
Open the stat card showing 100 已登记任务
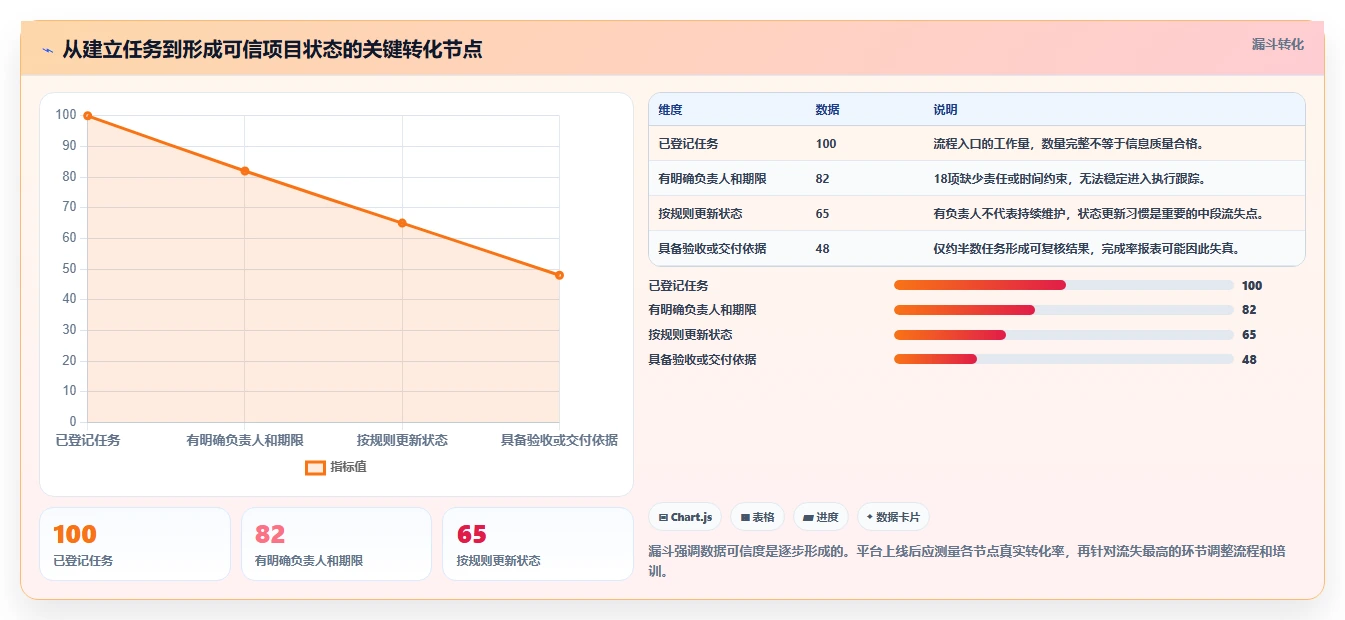[x=135, y=544]
